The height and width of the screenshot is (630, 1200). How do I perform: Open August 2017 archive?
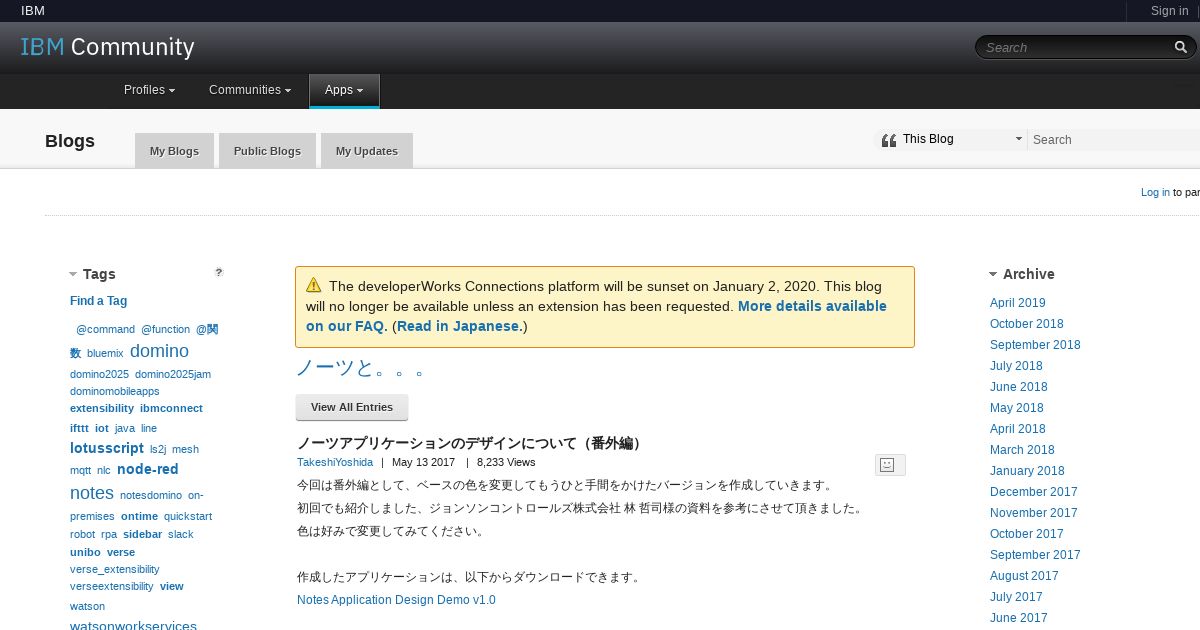(1024, 576)
